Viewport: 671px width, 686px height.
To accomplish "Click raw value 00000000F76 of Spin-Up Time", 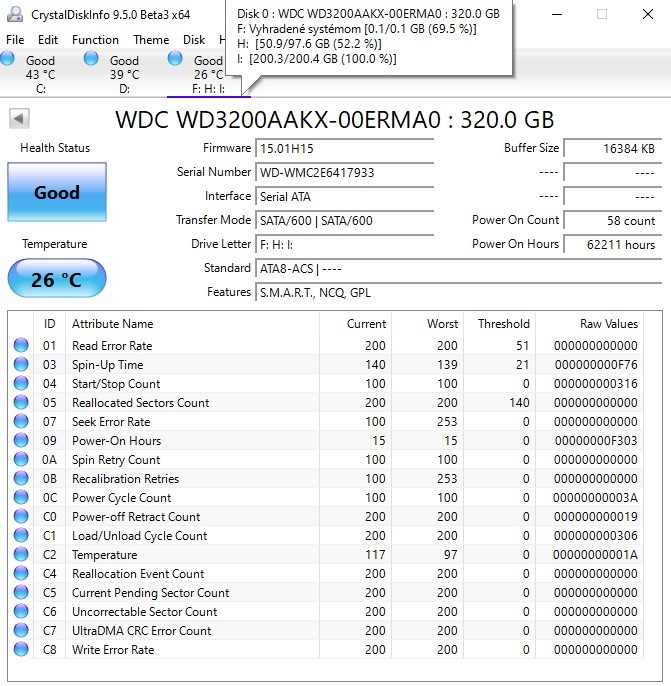I will pyautogui.click(x=596, y=364).
